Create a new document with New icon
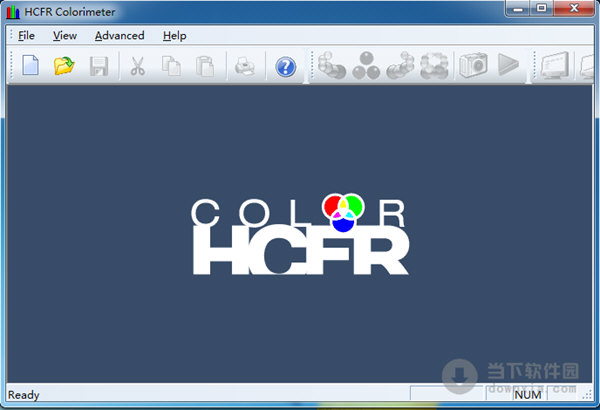Screen dimensions: 600x410 tap(30, 65)
